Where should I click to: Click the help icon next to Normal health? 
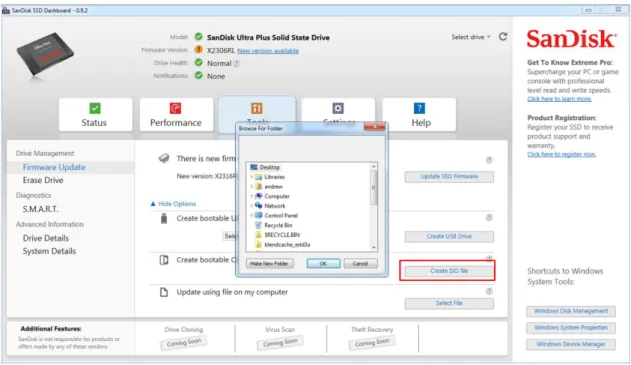pyautogui.click(x=237, y=64)
